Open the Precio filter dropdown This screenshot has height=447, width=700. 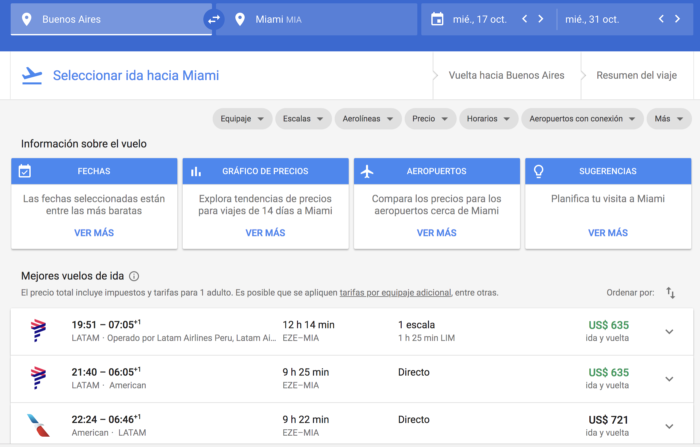click(429, 119)
